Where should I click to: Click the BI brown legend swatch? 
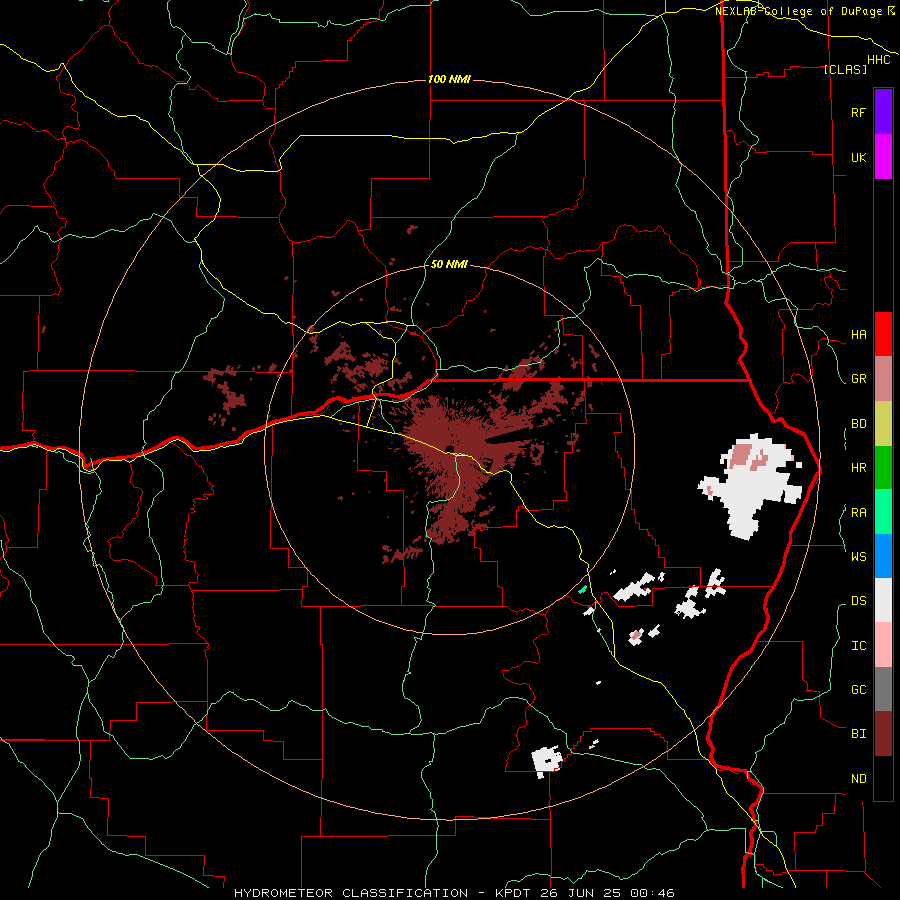point(883,734)
